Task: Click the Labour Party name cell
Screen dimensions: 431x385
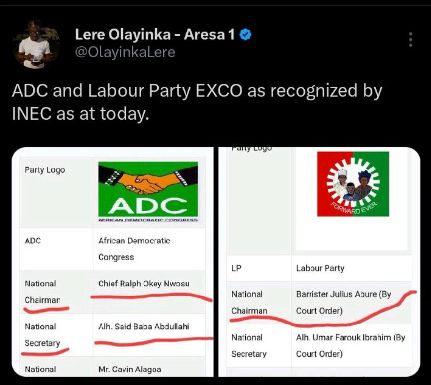Action: 352,268
